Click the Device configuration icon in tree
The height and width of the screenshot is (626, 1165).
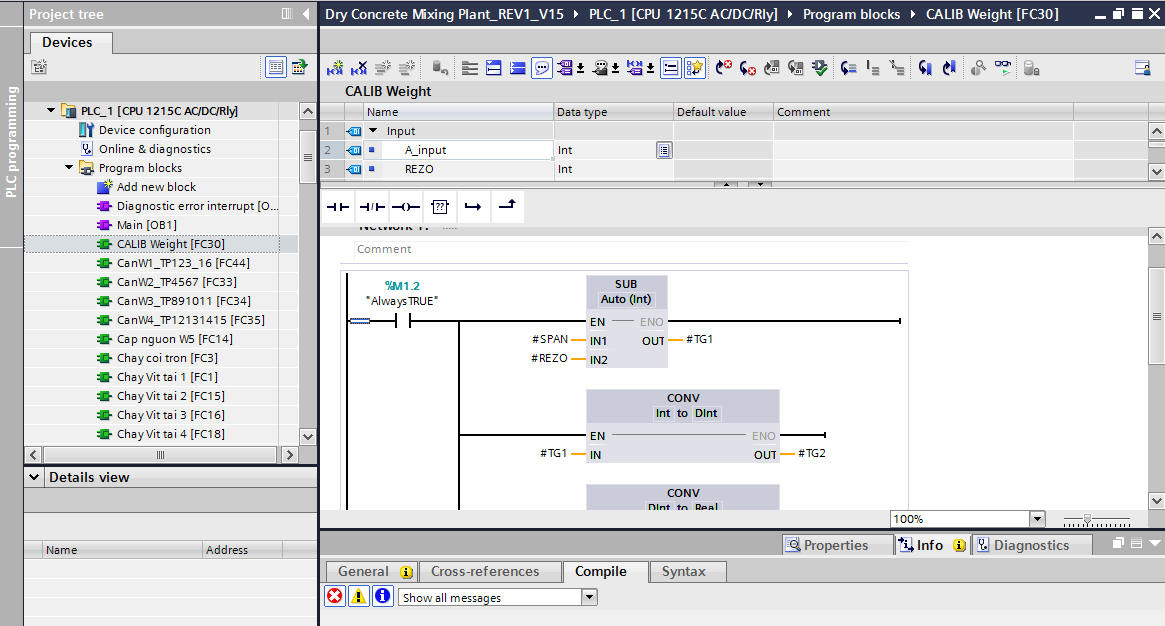[86, 130]
